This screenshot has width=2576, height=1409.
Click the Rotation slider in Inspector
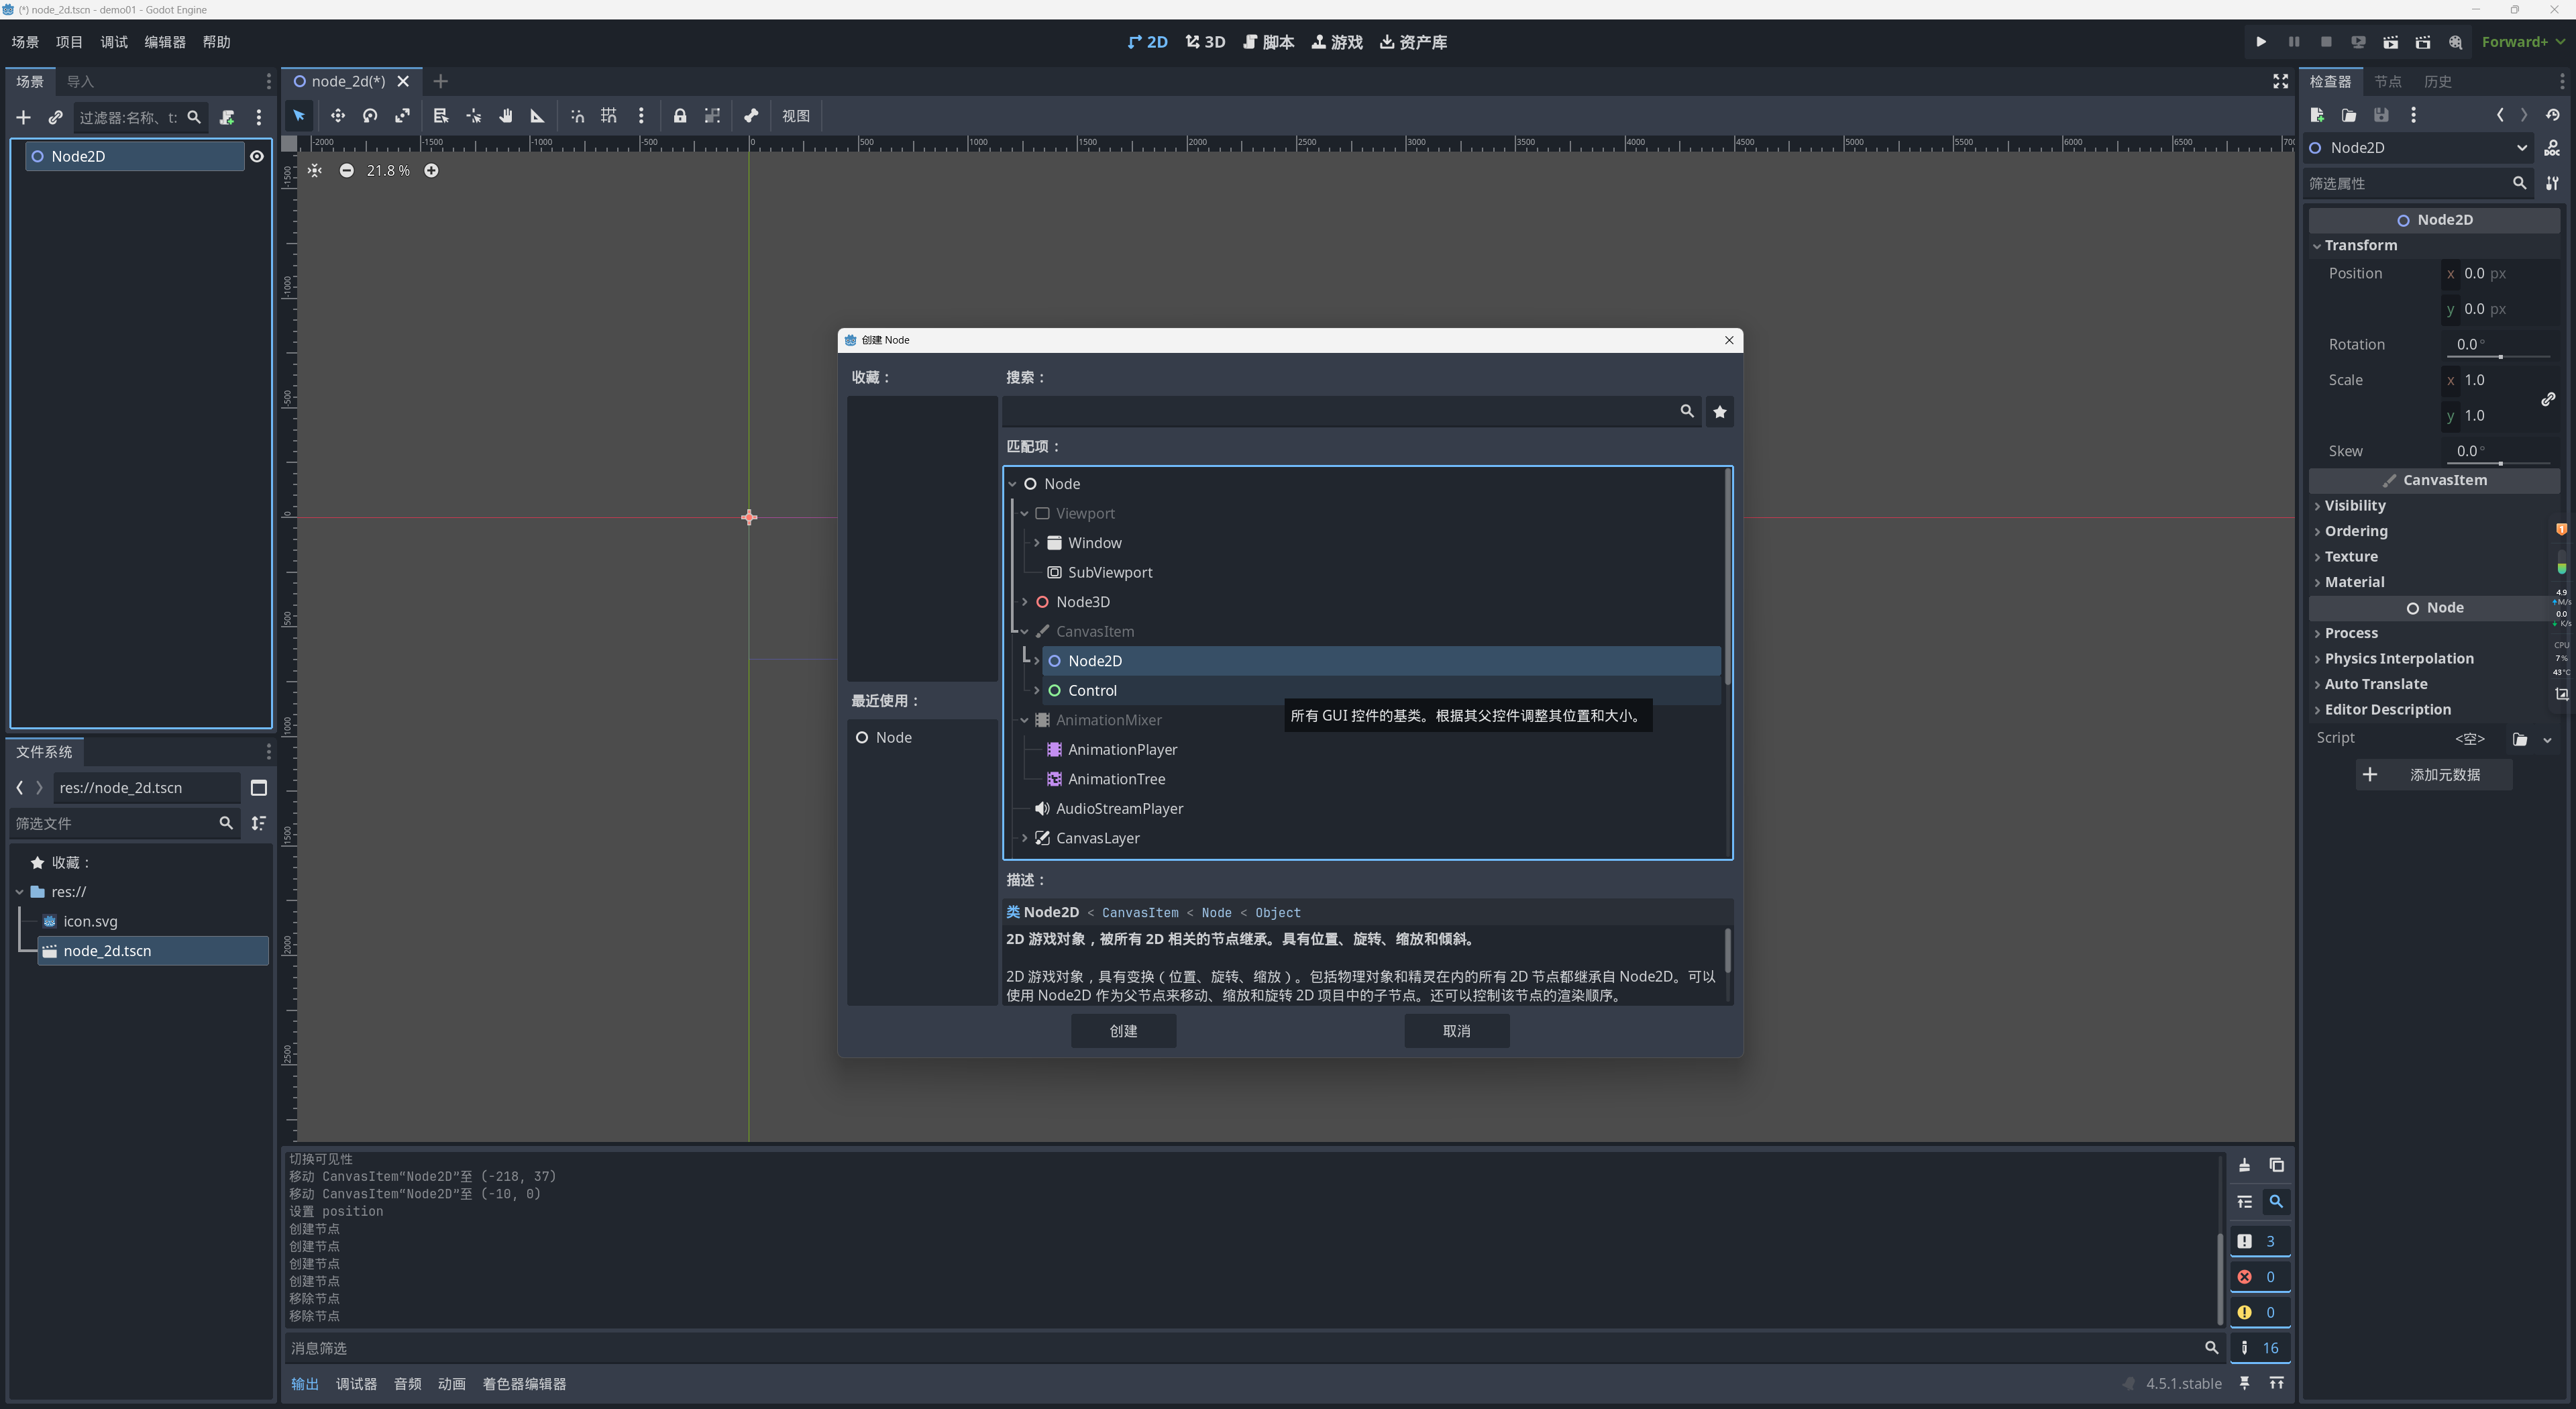coord(2500,356)
